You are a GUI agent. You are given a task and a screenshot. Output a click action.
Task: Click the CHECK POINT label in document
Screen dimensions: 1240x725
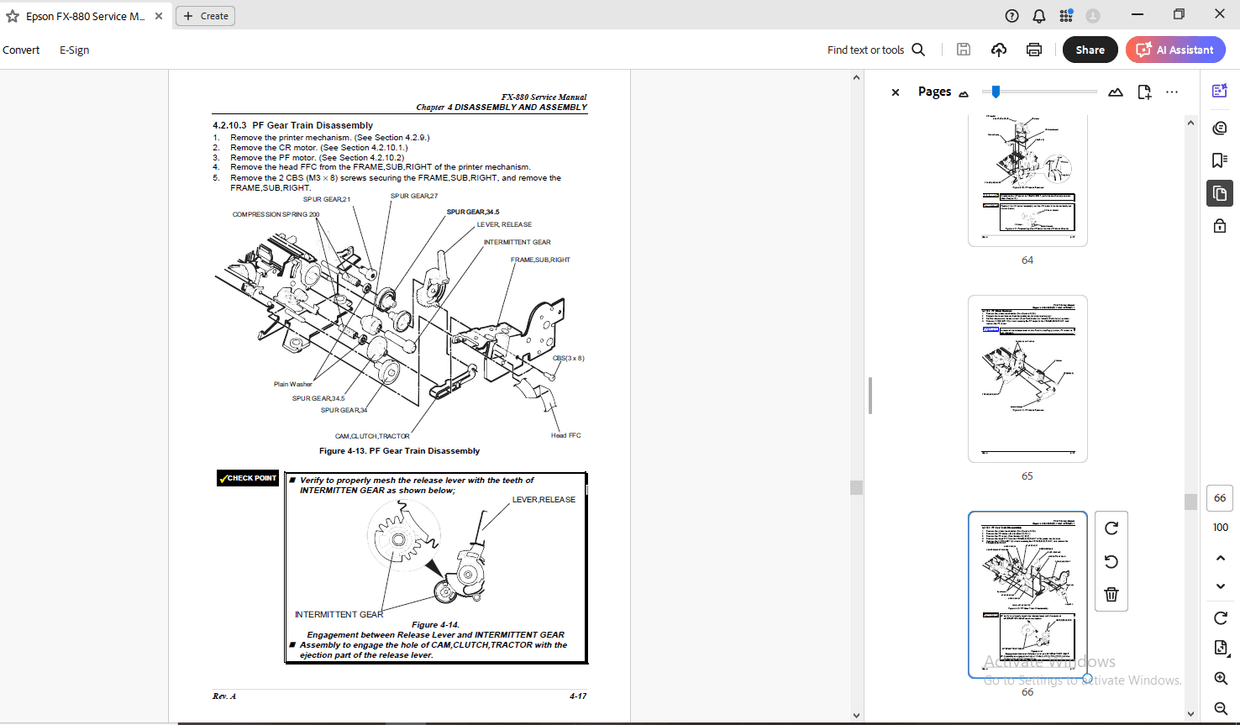click(248, 478)
